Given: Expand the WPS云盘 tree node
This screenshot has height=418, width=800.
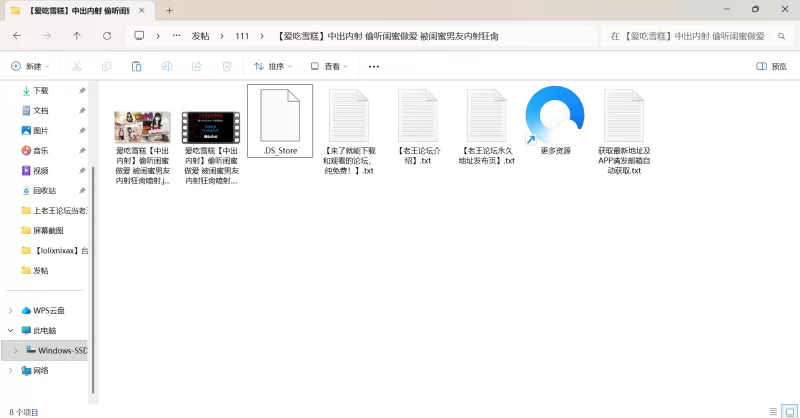Looking at the screenshot, I should [x=11, y=310].
